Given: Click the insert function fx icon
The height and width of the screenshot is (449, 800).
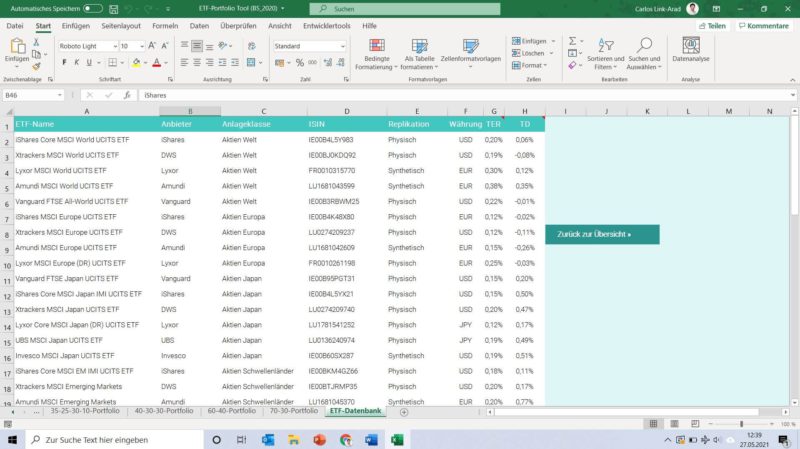Looking at the screenshot, I should tap(127, 95).
